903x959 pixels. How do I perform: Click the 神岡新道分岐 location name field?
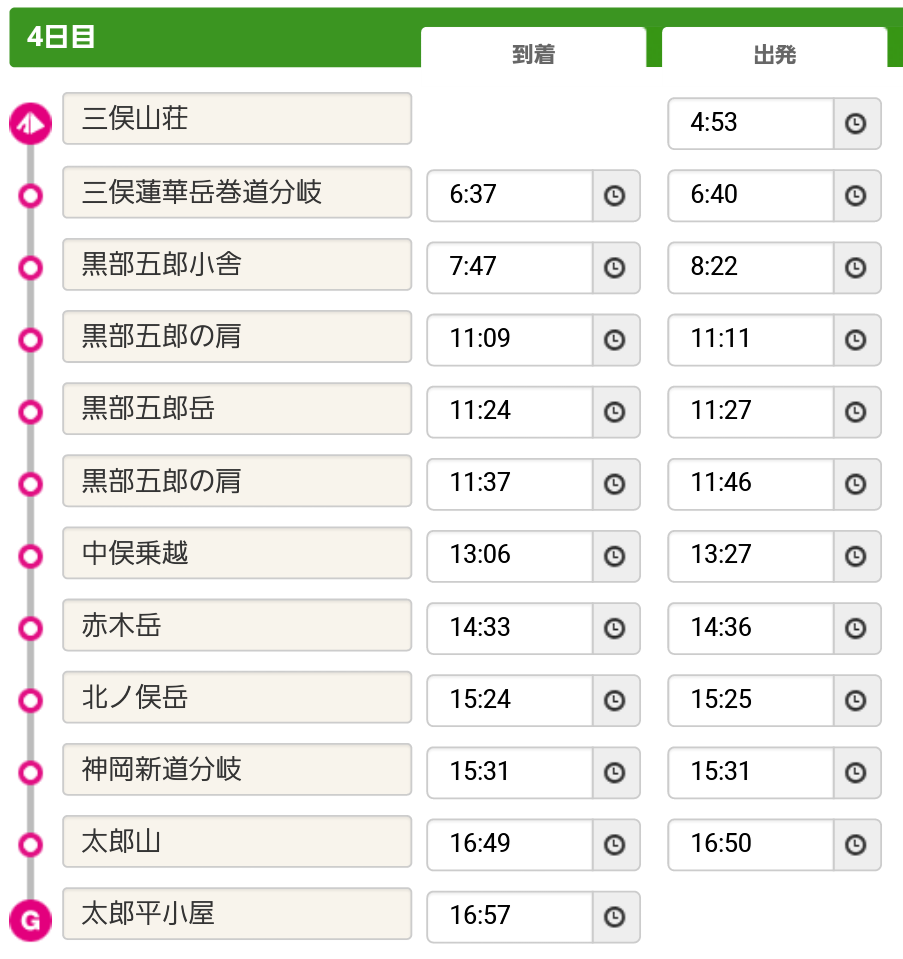pos(237,769)
